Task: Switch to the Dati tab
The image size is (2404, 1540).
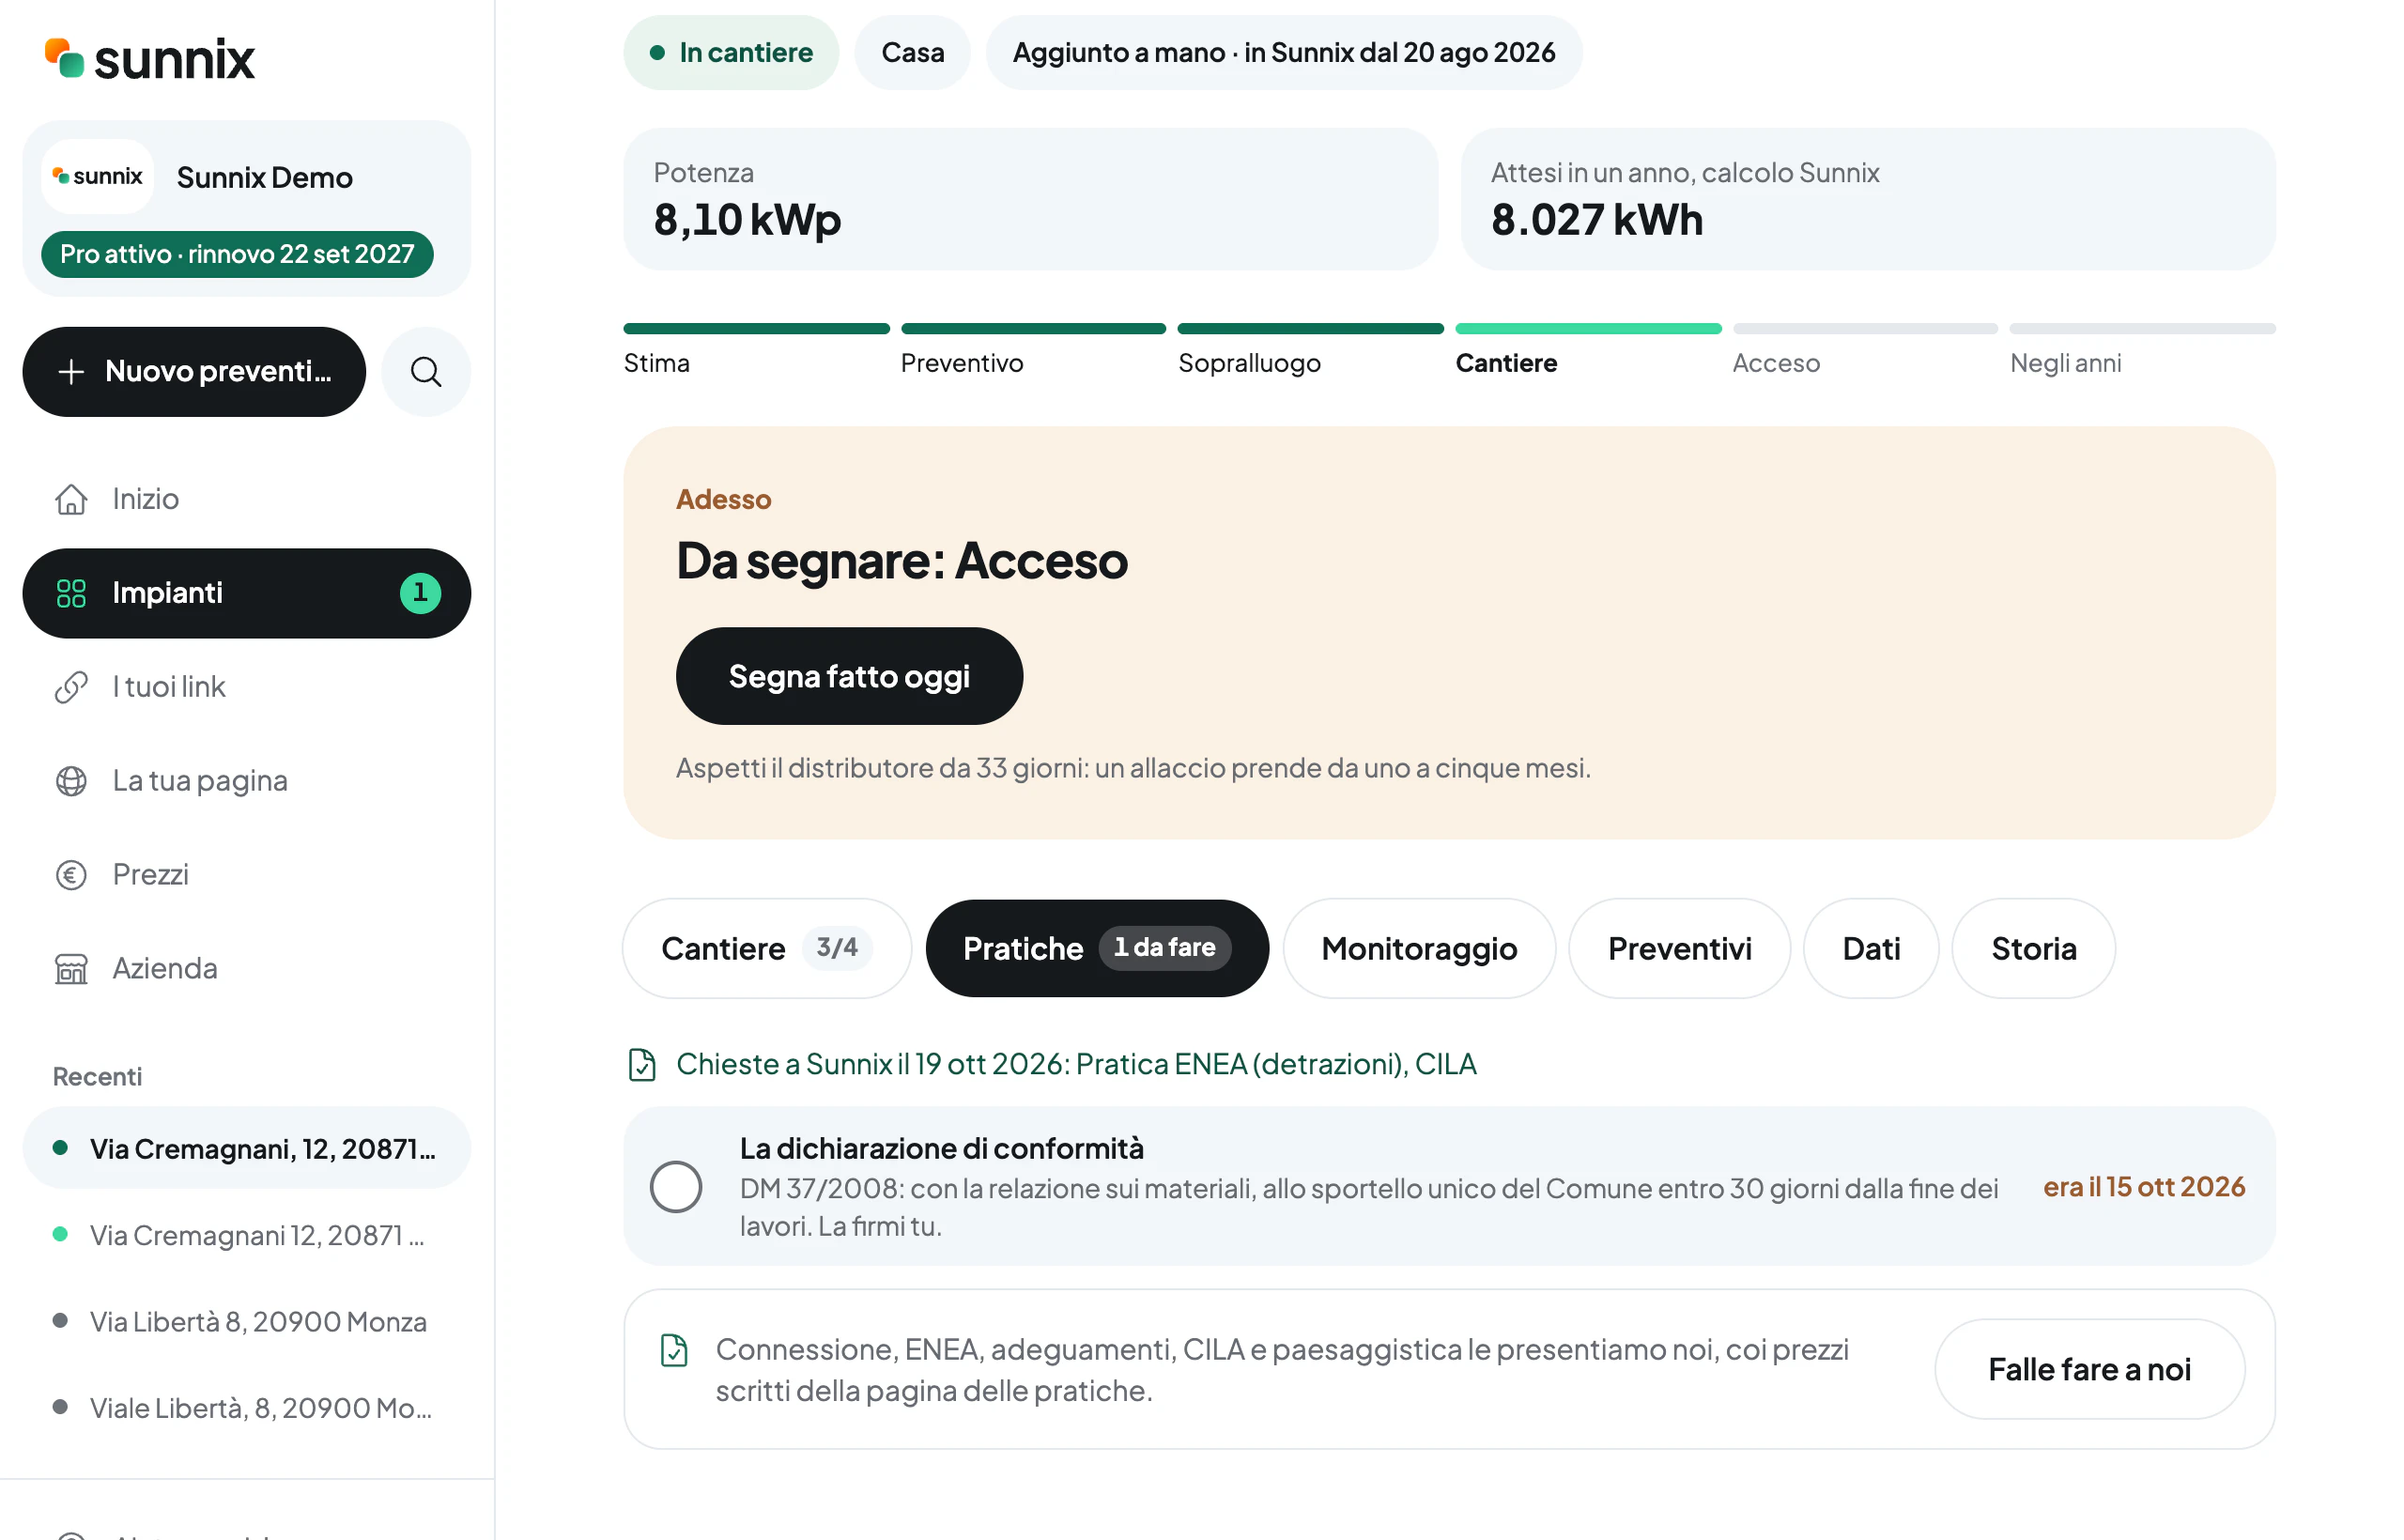Action: 1871,948
